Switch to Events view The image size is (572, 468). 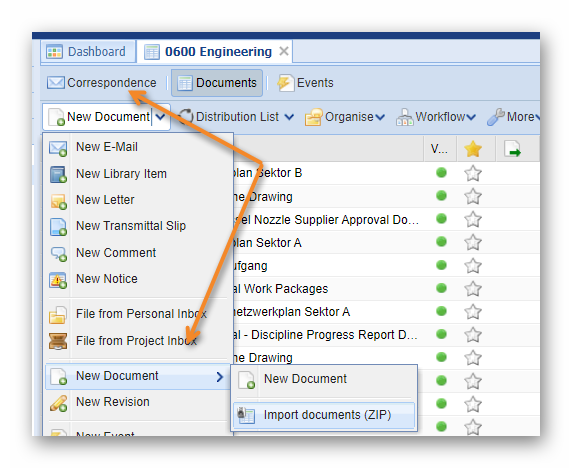click(306, 83)
